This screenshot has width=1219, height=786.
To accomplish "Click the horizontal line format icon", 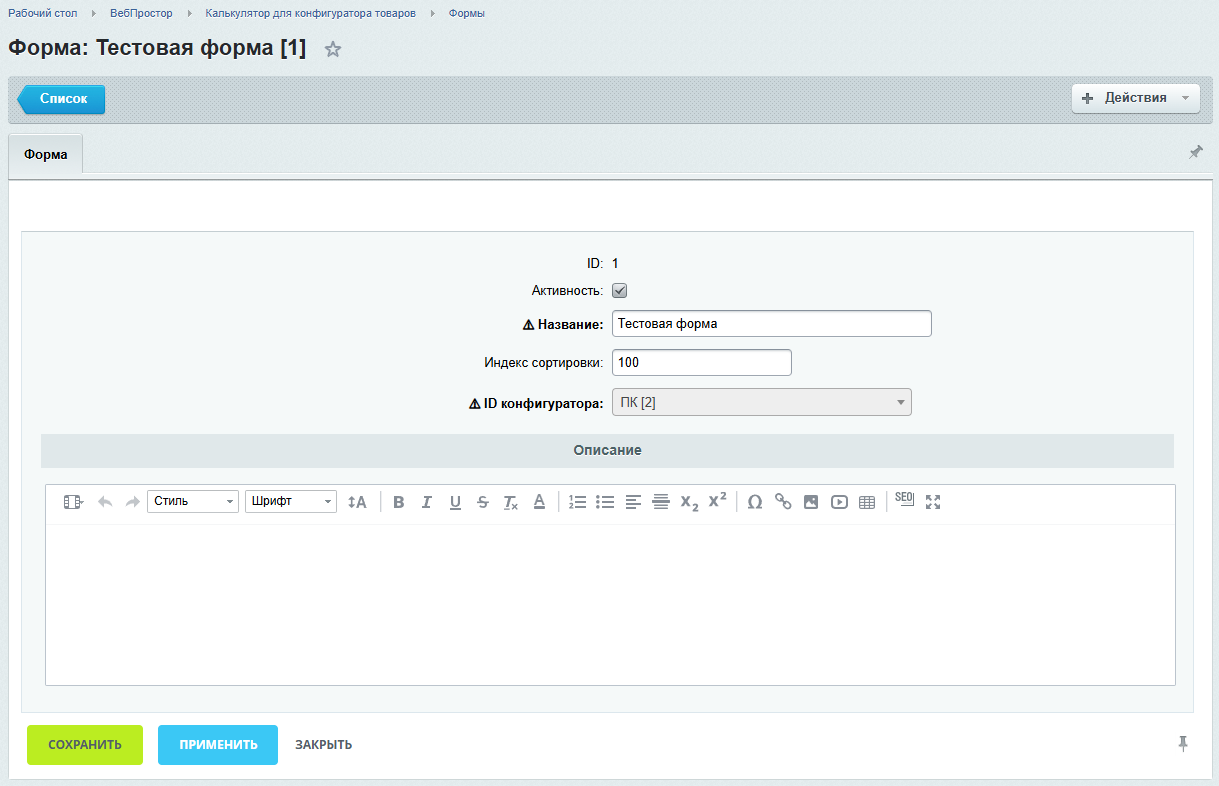I will click(661, 502).
